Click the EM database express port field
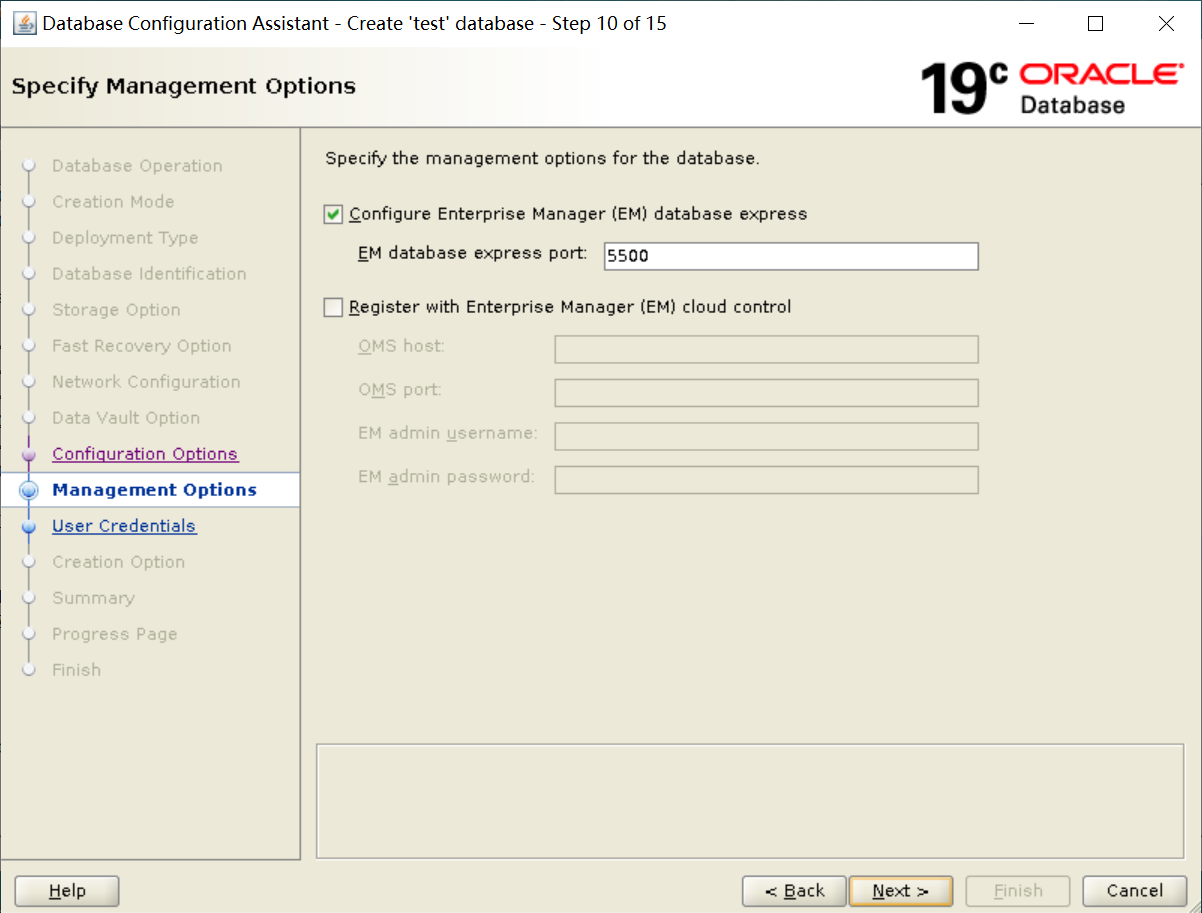Screen dimensions: 1202x913 coord(791,256)
